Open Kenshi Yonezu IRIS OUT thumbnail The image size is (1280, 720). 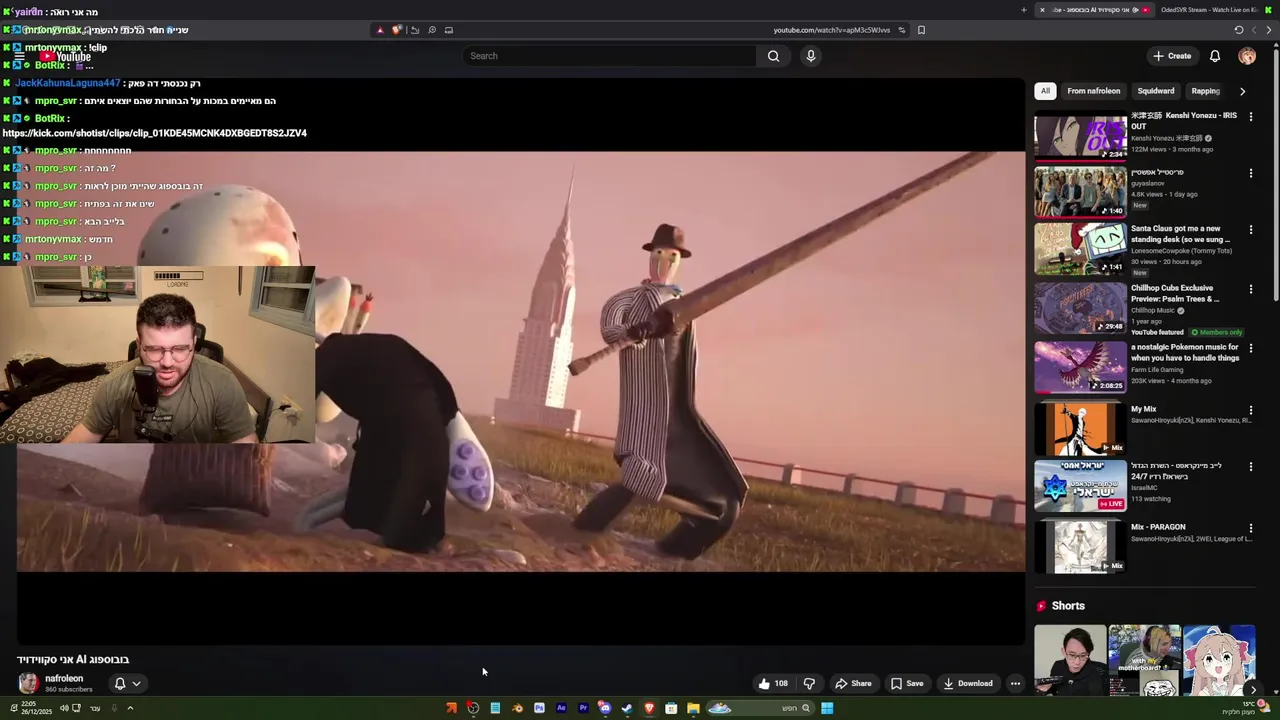coord(1080,134)
